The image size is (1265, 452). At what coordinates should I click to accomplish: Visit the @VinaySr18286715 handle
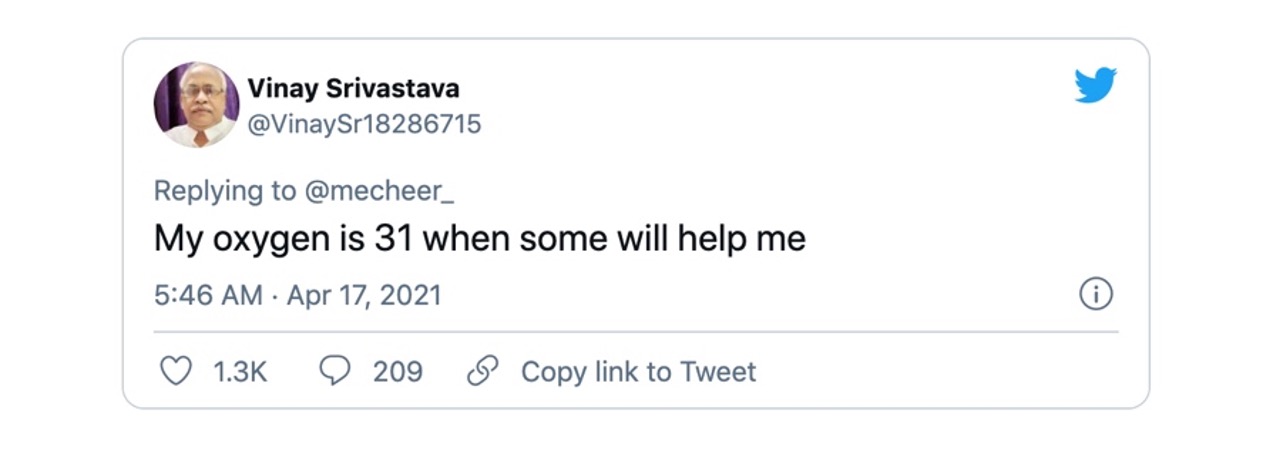(x=364, y=124)
